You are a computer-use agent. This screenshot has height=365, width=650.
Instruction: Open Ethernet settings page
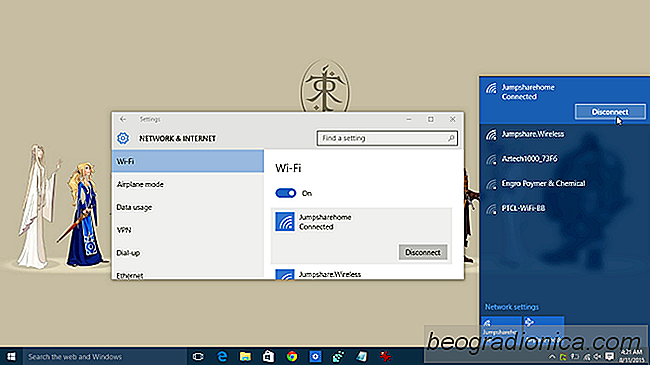pyautogui.click(x=187, y=273)
